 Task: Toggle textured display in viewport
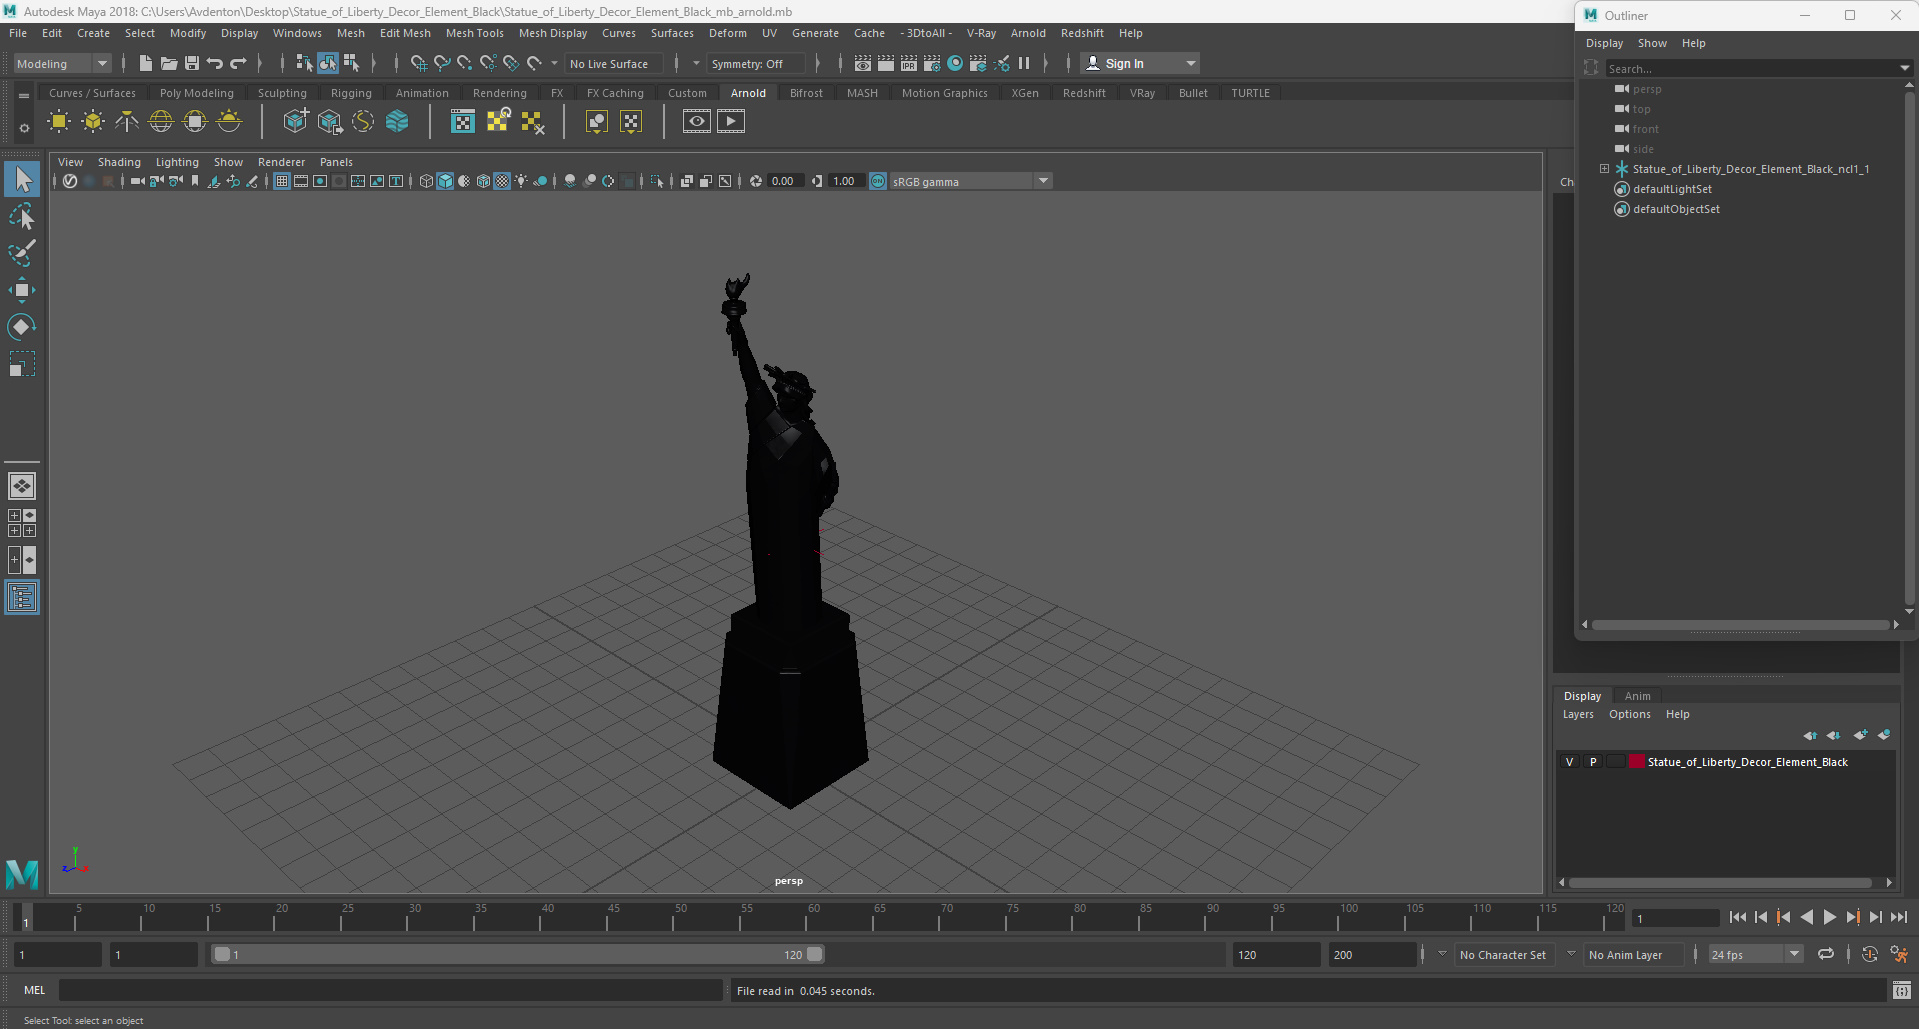point(502,181)
